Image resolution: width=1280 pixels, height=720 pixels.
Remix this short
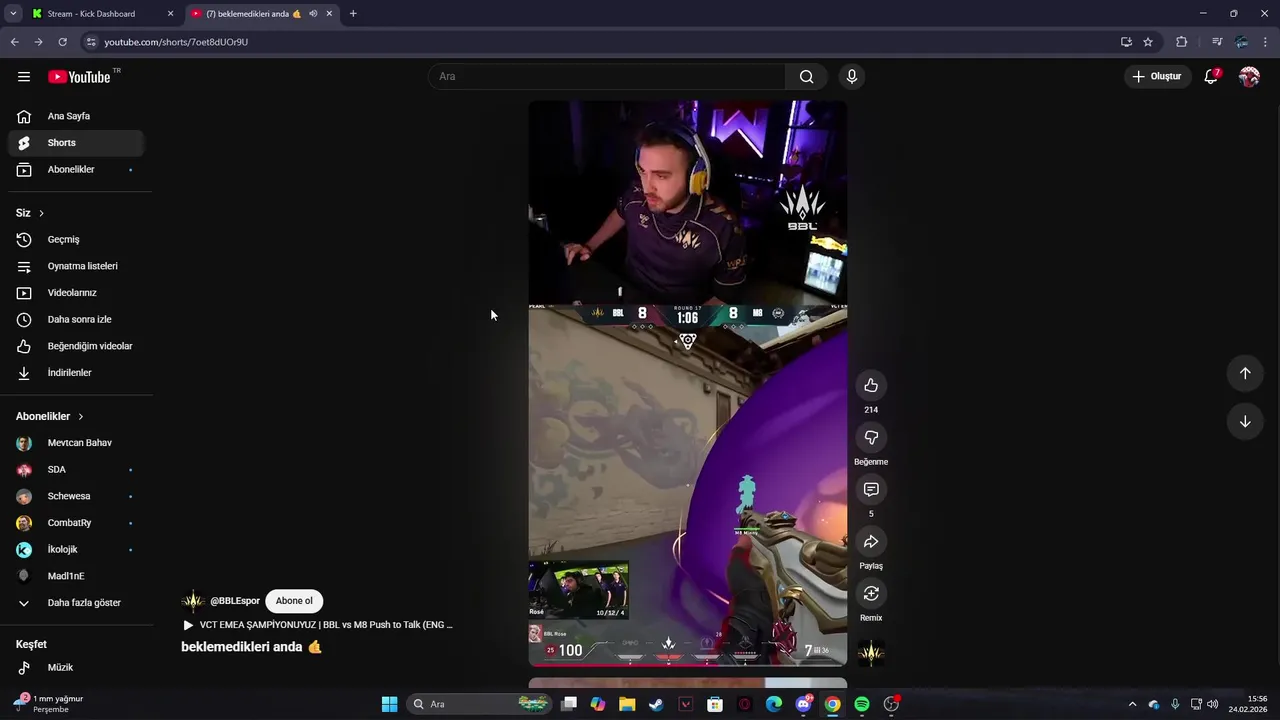[871, 594]
